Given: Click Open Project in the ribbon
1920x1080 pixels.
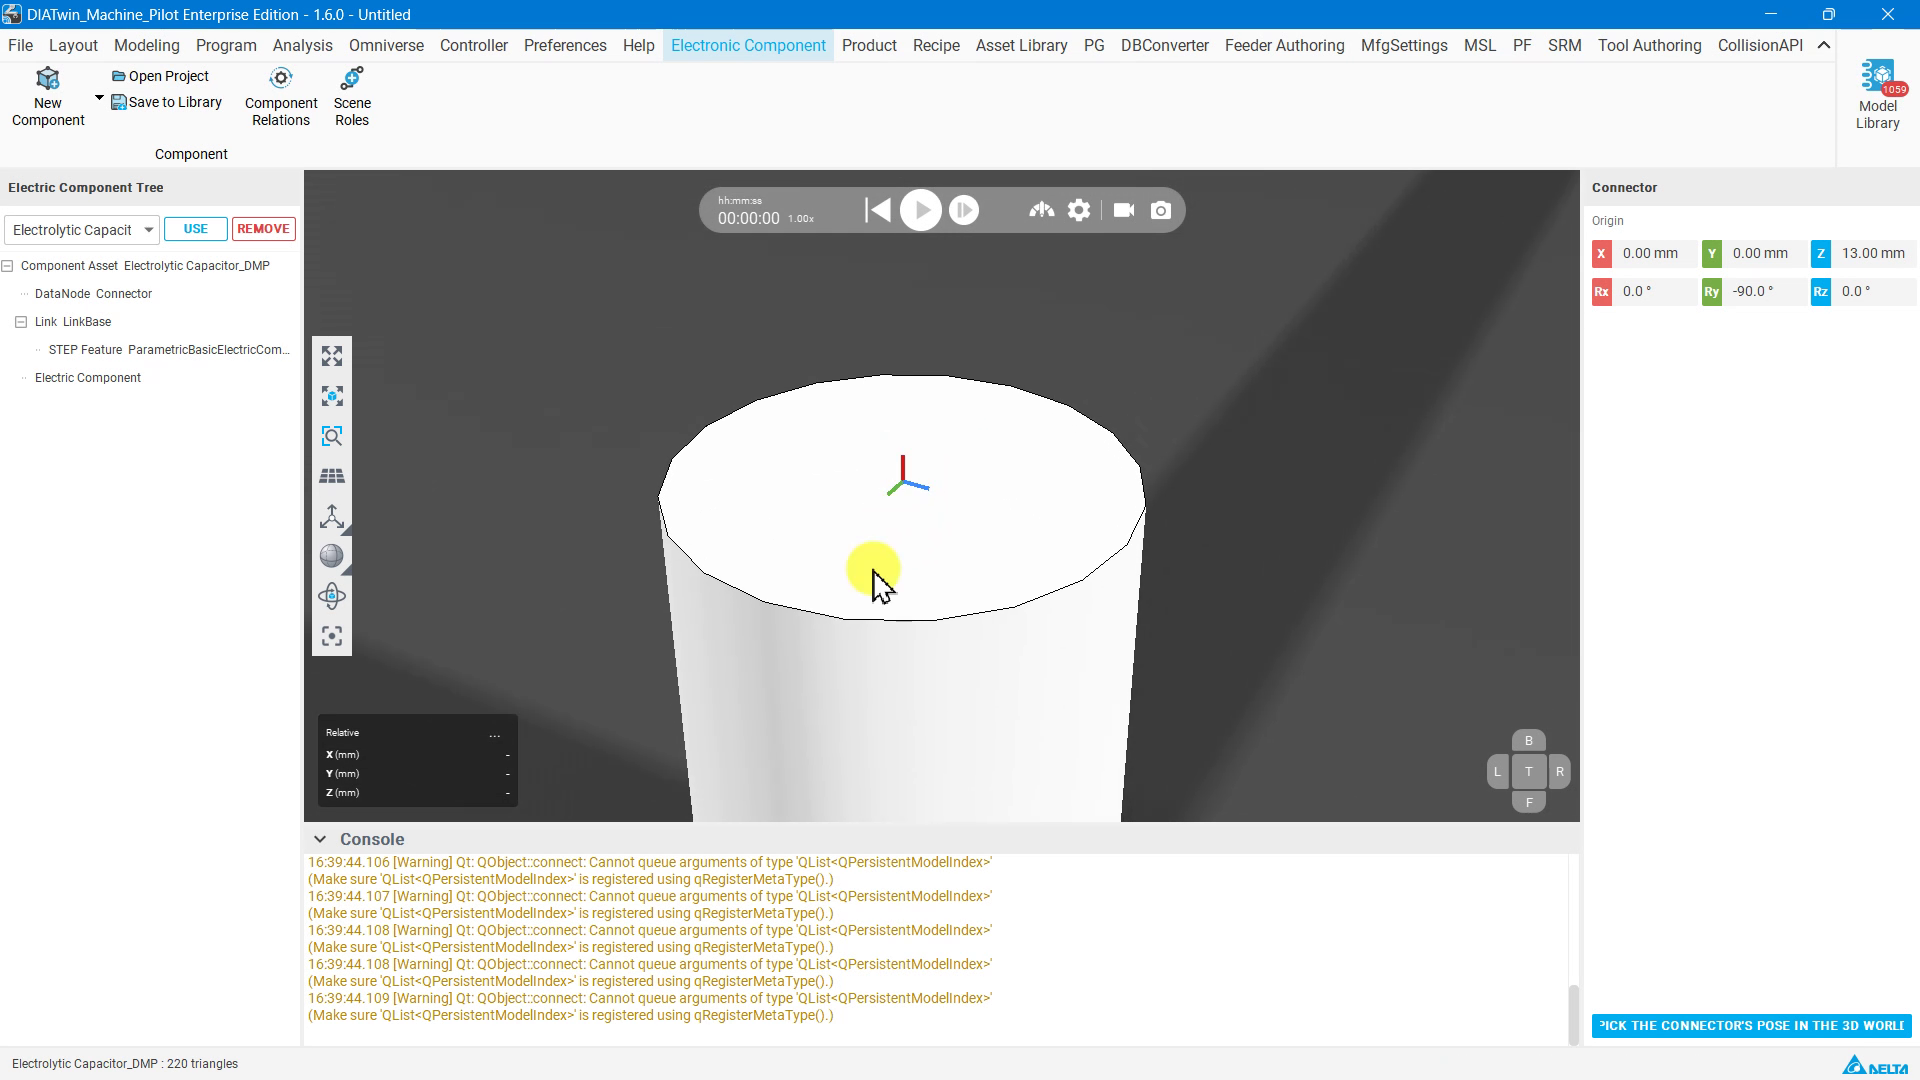Looking at the screenshot, I should click(160, 76).
